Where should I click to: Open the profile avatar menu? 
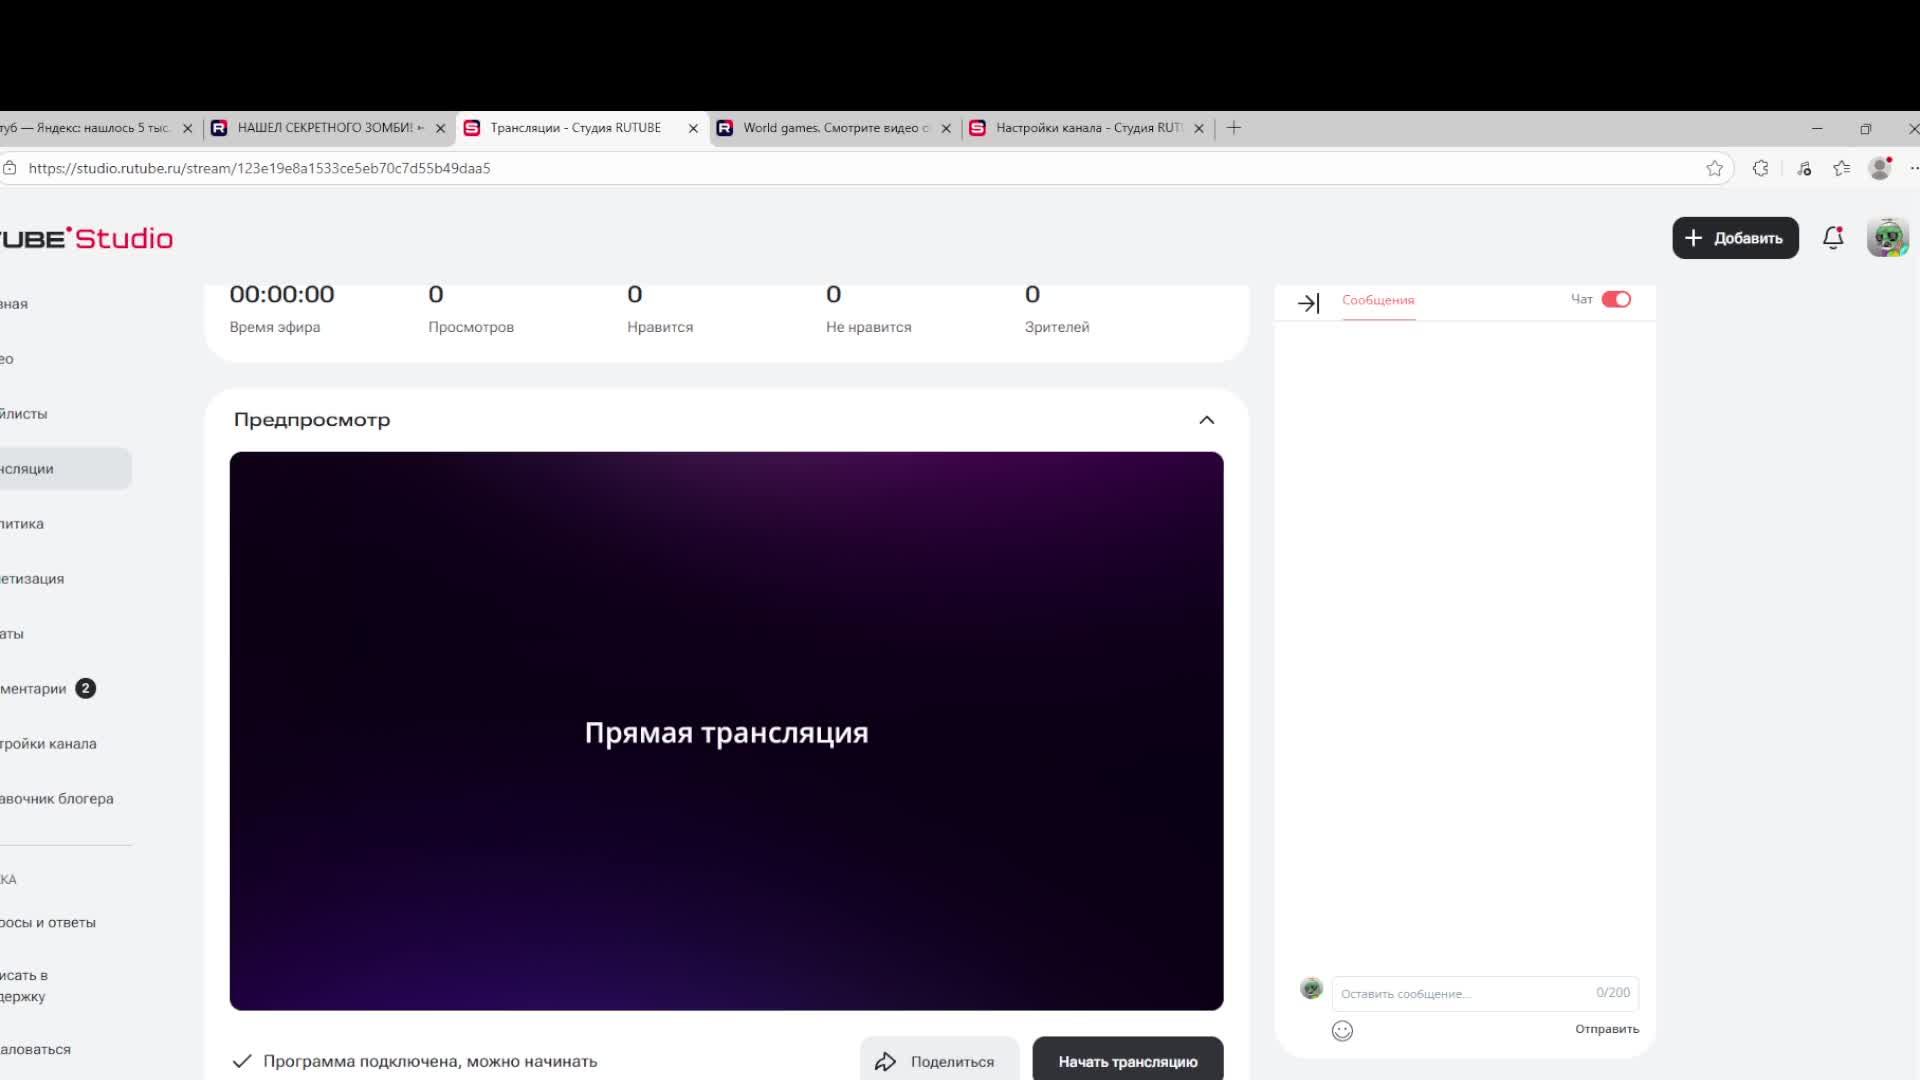tap(1888, 238)
